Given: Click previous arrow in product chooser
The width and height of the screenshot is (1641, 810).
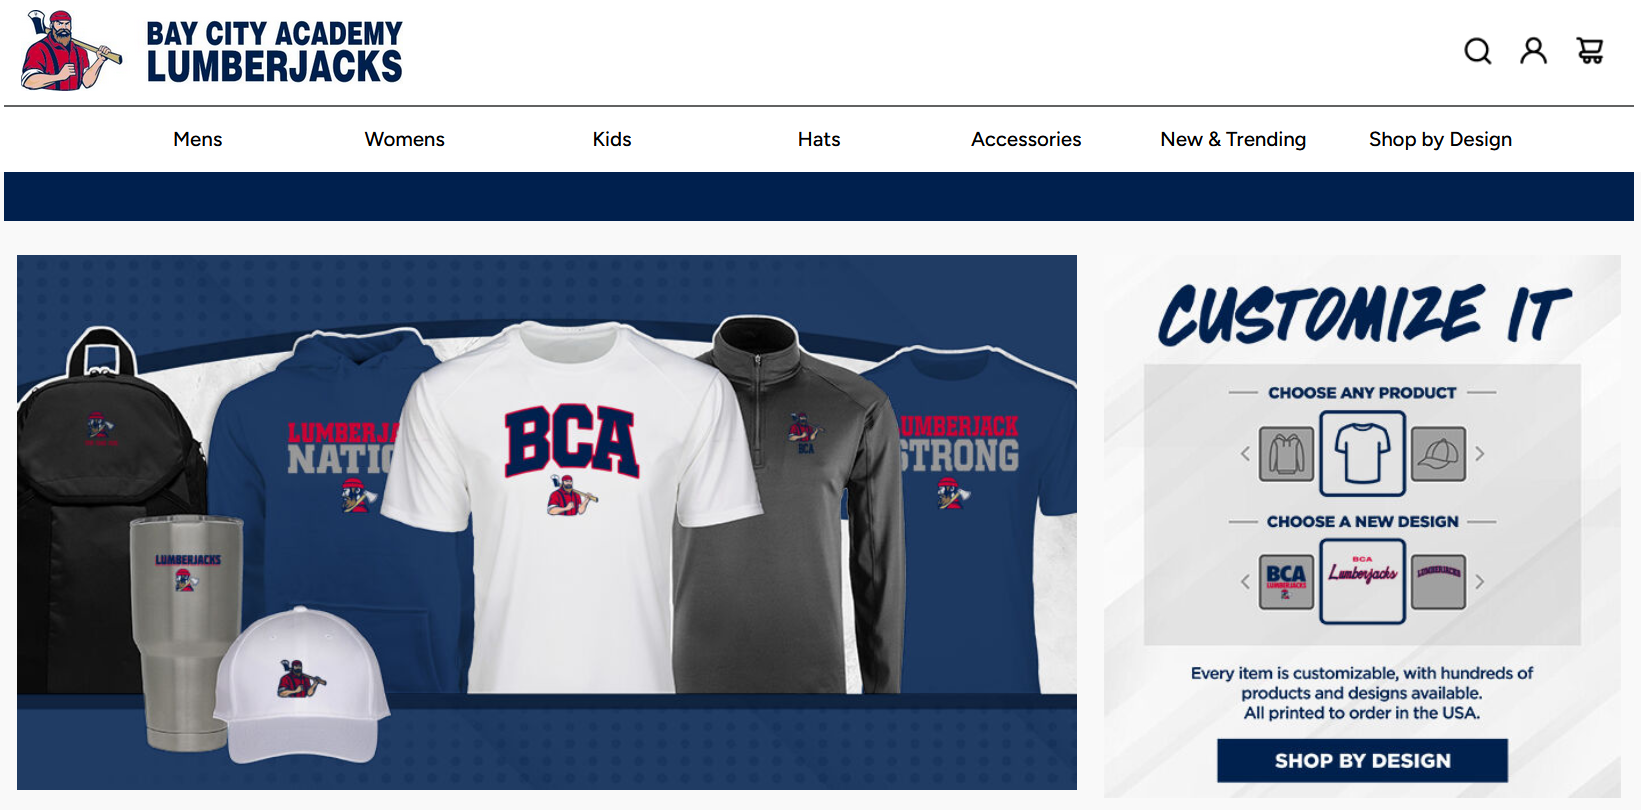Looking at the screenshot, I should click(x=1245, y=454).
